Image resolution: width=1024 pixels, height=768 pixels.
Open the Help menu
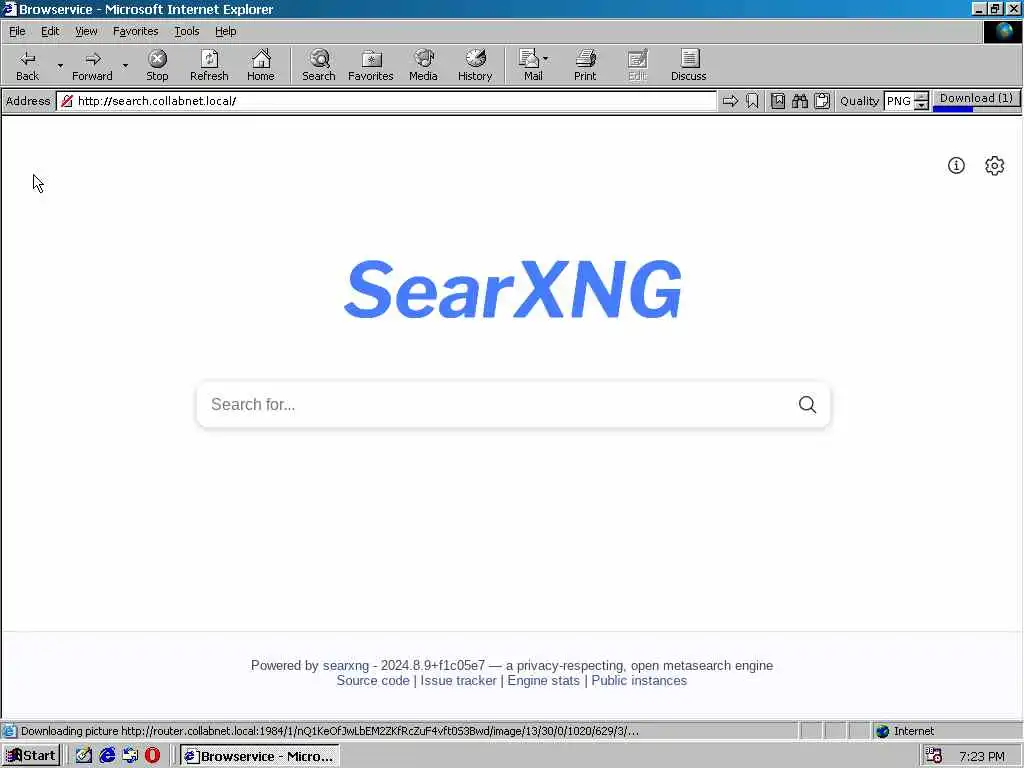tap(225, 31)
